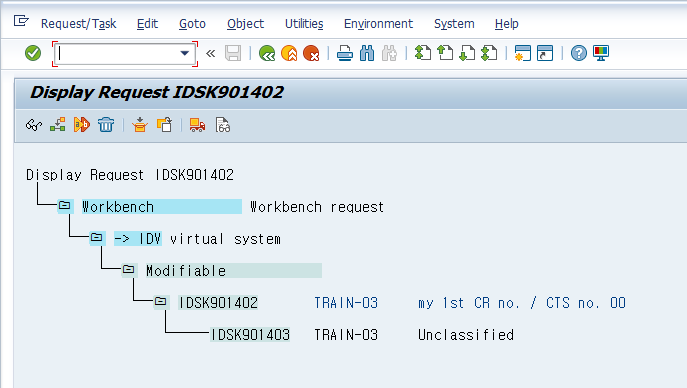
Task: Click the window menu icon left of Request/Task
Action: pyautogui.click(x=21, y=21)
